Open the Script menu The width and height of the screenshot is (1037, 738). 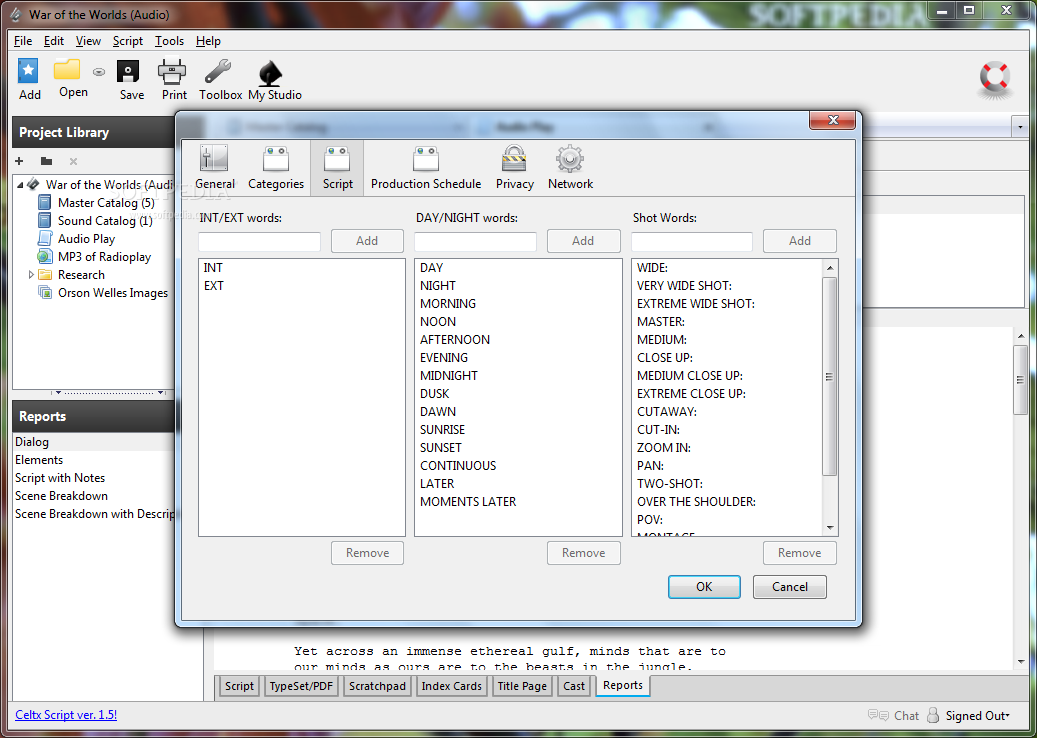pos(128,41)
